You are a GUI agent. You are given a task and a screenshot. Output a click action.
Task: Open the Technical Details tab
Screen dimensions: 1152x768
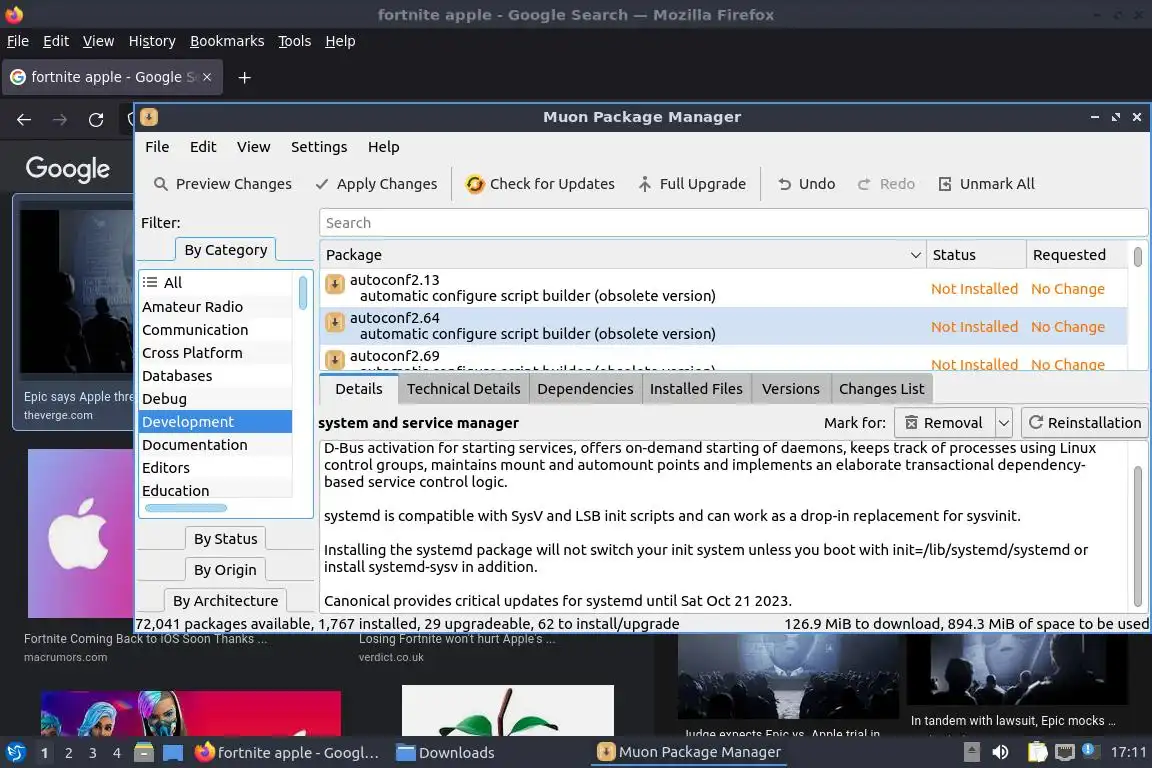(x=464, y=389)
